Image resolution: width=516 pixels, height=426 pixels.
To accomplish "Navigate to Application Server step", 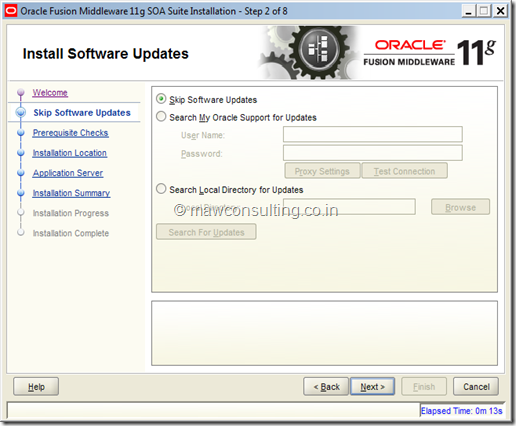I will pyautogui.click(x=68, y=173).
